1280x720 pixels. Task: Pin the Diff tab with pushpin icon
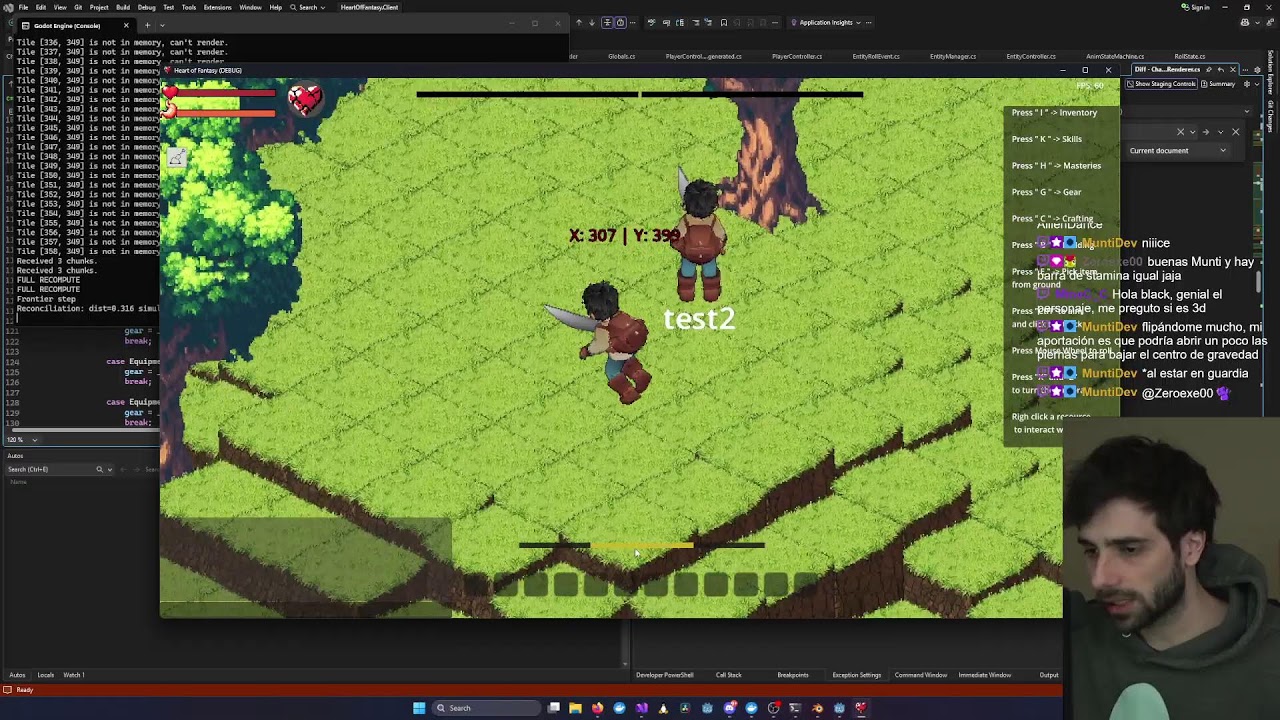coord(1209,70)
